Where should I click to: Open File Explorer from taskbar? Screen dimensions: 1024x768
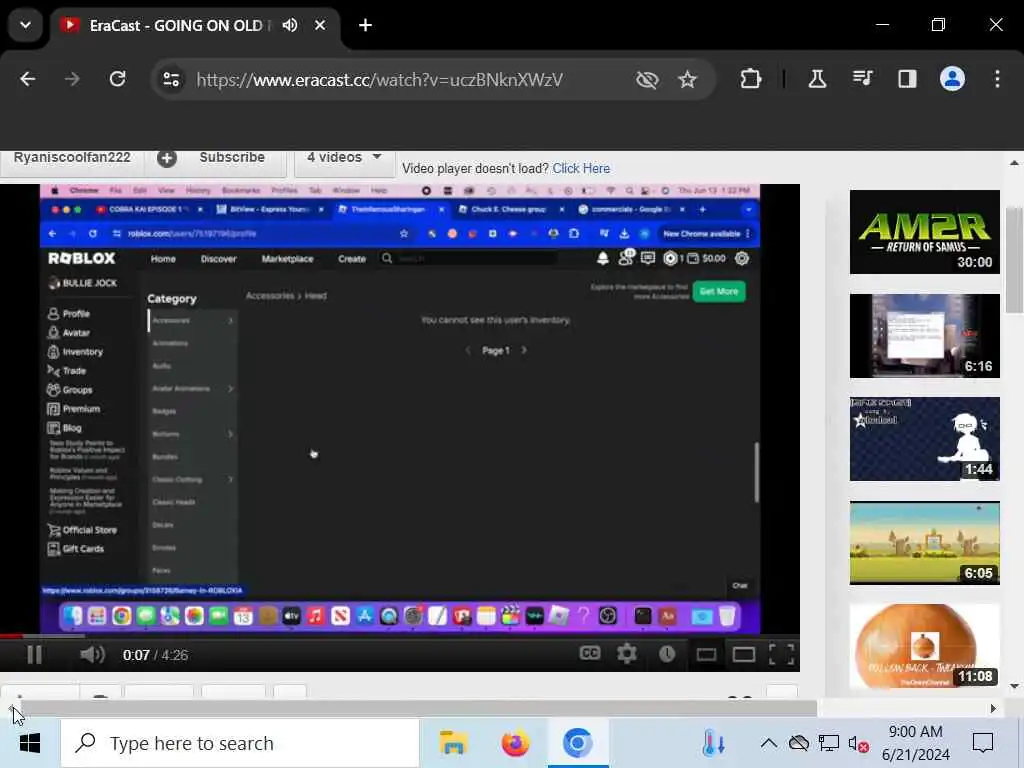453,743
